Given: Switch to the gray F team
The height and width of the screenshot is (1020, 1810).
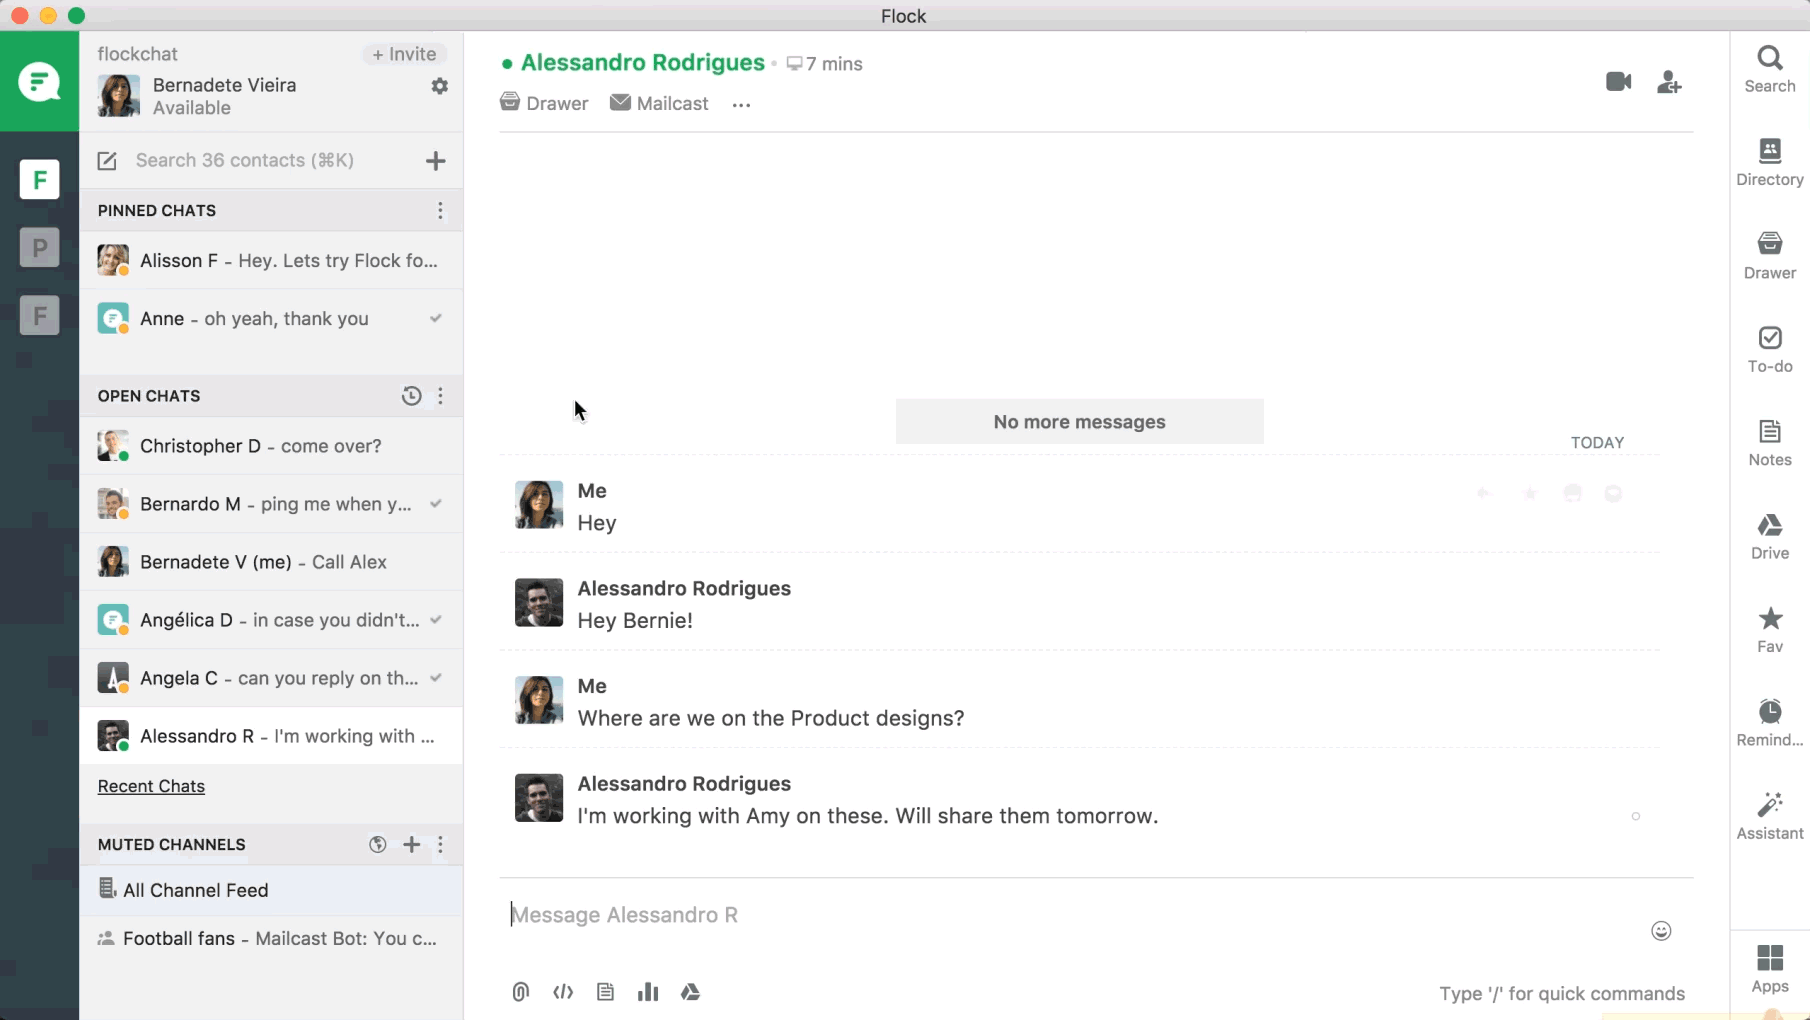Looking at the screenshot, I should click(39, 316).
